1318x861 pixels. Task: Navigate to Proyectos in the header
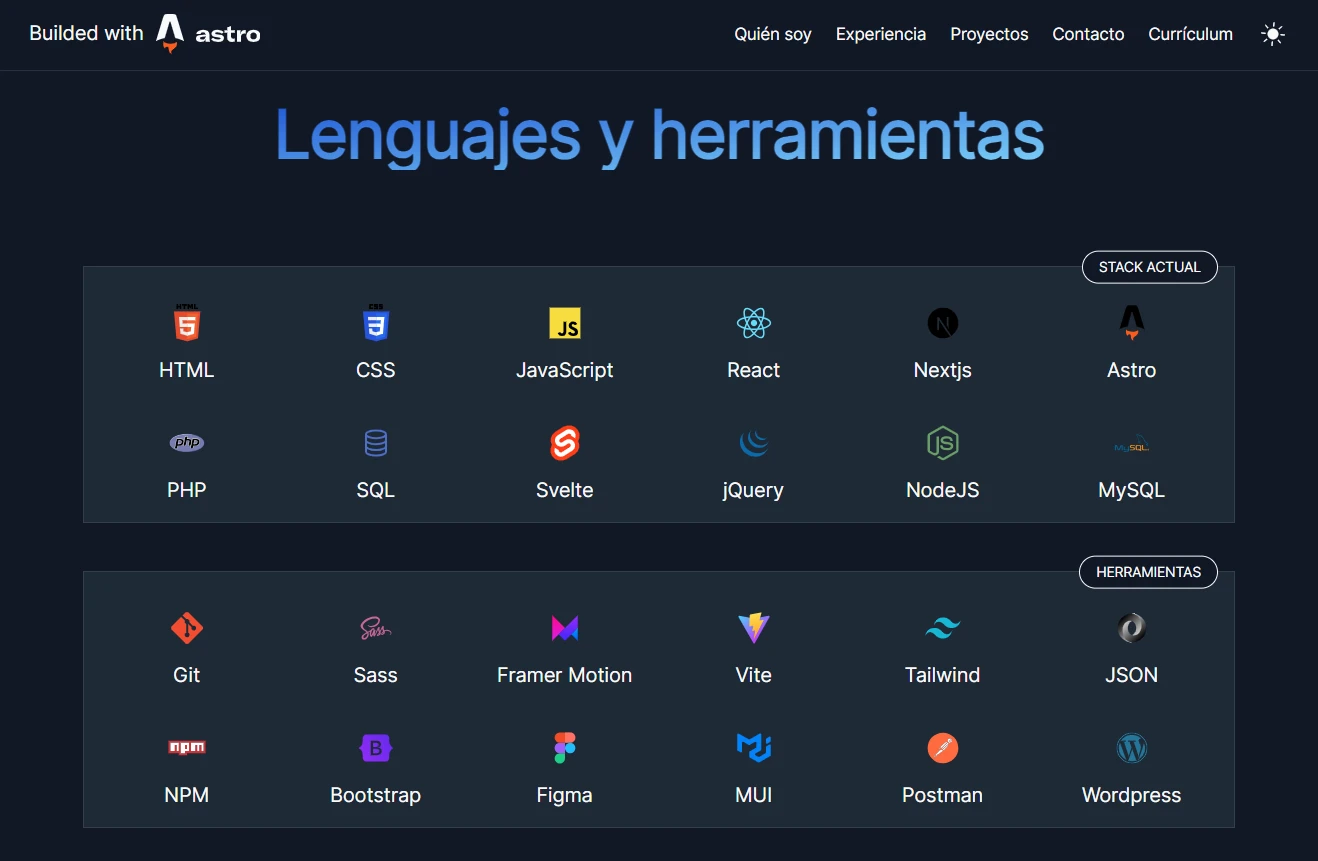989,34
